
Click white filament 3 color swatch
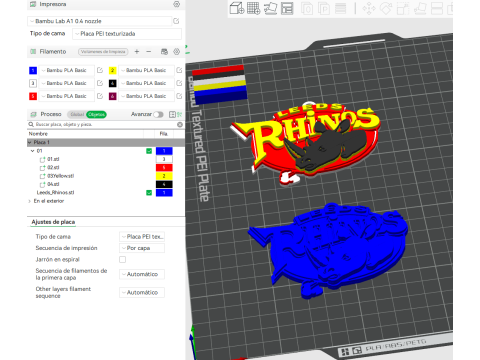click(33, 83)
